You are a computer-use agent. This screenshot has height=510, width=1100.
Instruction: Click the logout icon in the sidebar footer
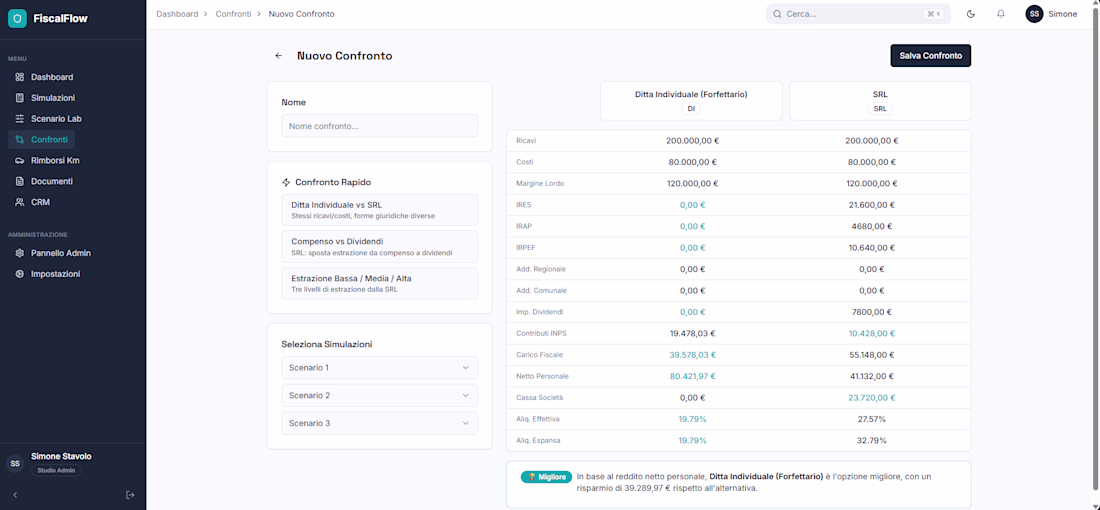(x=130, y=495)
